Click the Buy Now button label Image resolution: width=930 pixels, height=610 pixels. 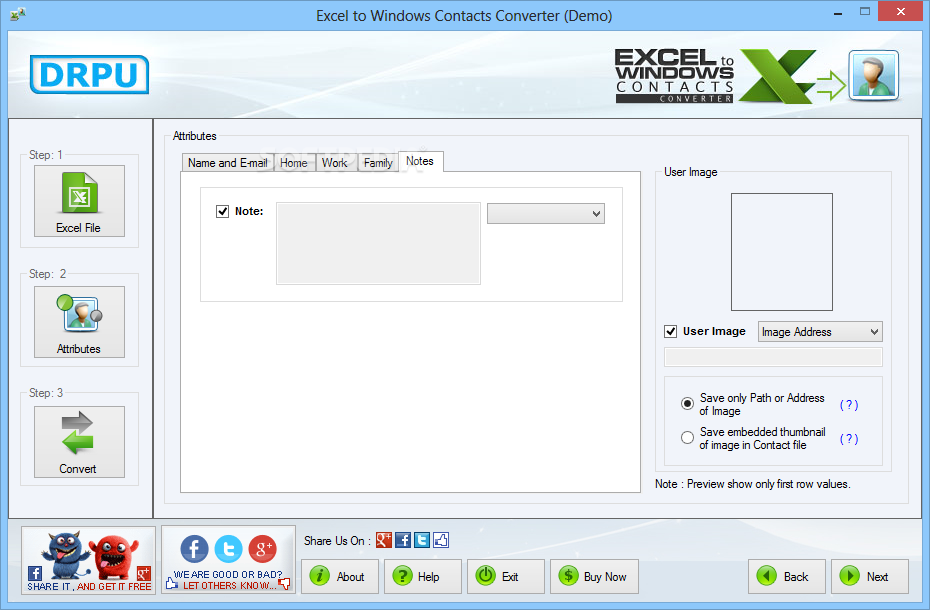pos(605,577)
